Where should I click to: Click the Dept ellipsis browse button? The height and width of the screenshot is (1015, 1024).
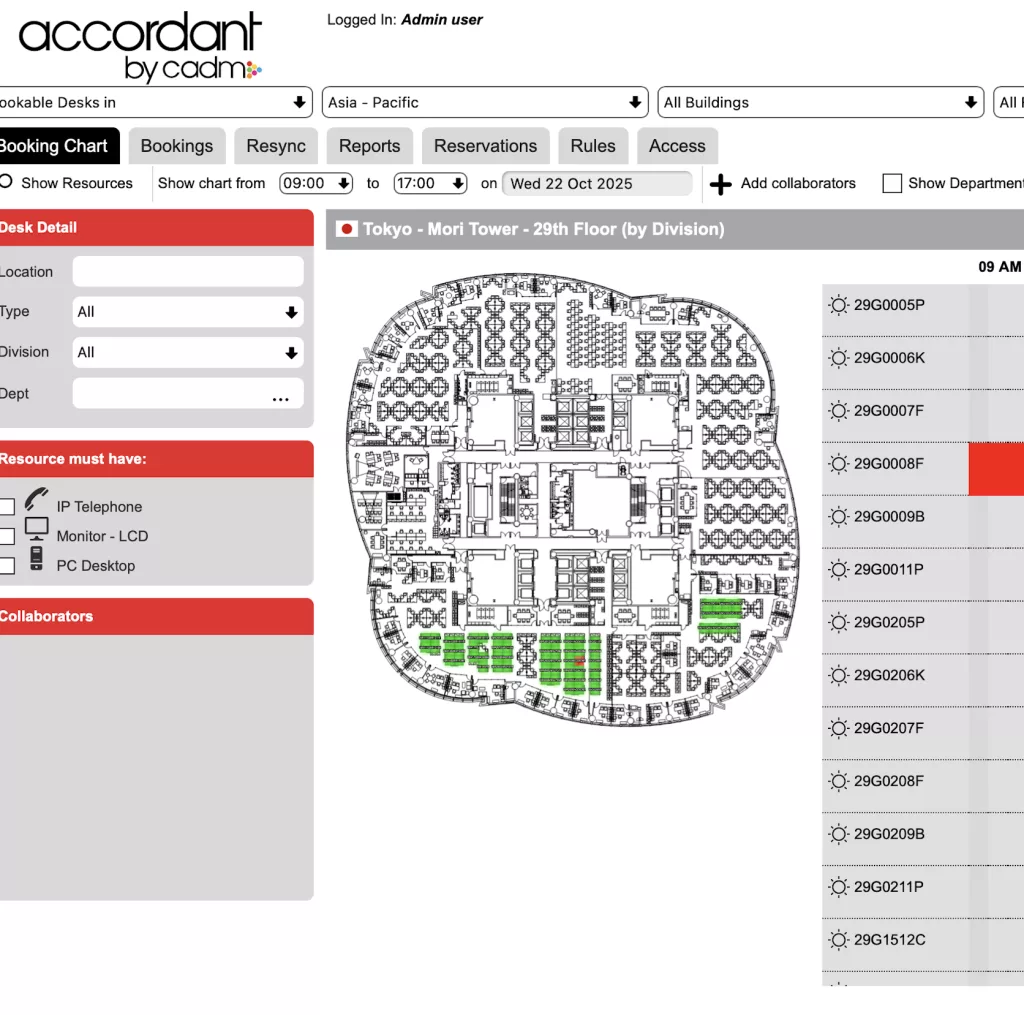[x=281, y=396]
